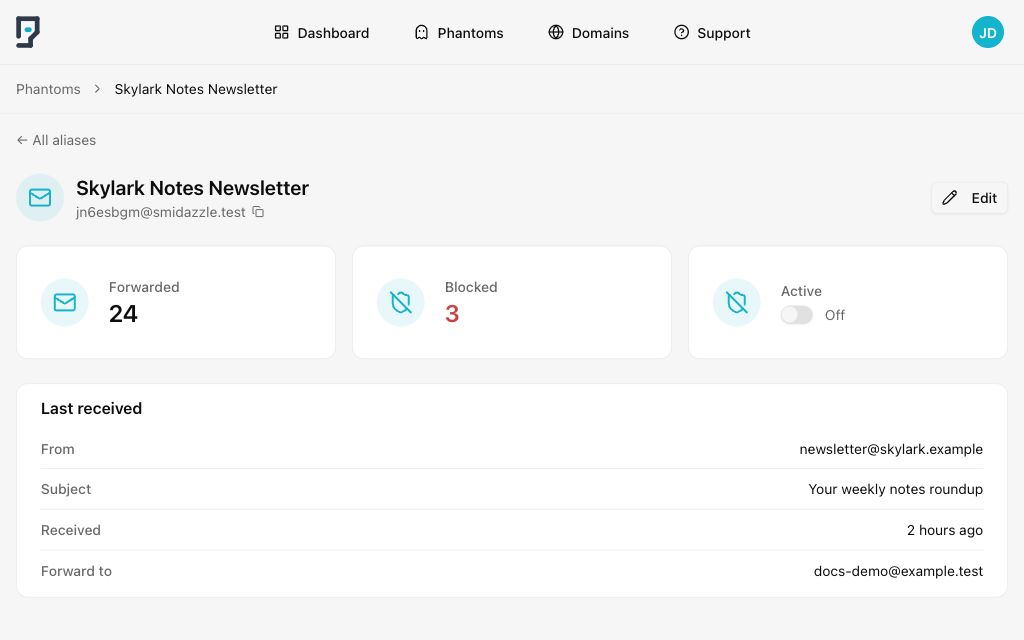Click the forward address docs-demo@example.test
Viewport: 1024px width, 640px height.
pos(898,571)
